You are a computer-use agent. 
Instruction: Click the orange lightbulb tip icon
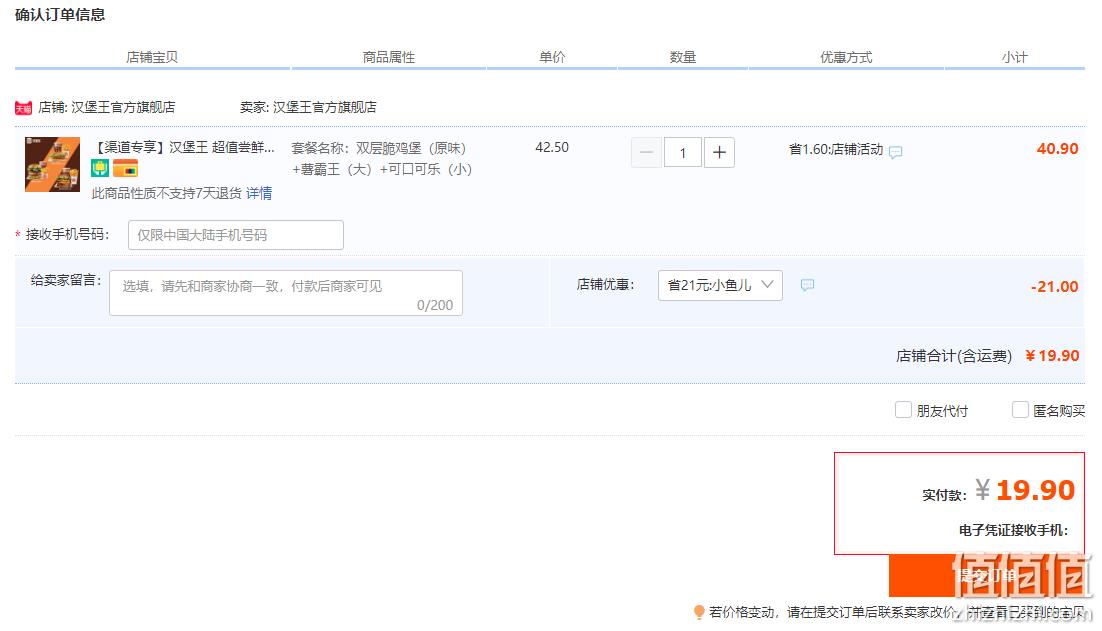699,612
